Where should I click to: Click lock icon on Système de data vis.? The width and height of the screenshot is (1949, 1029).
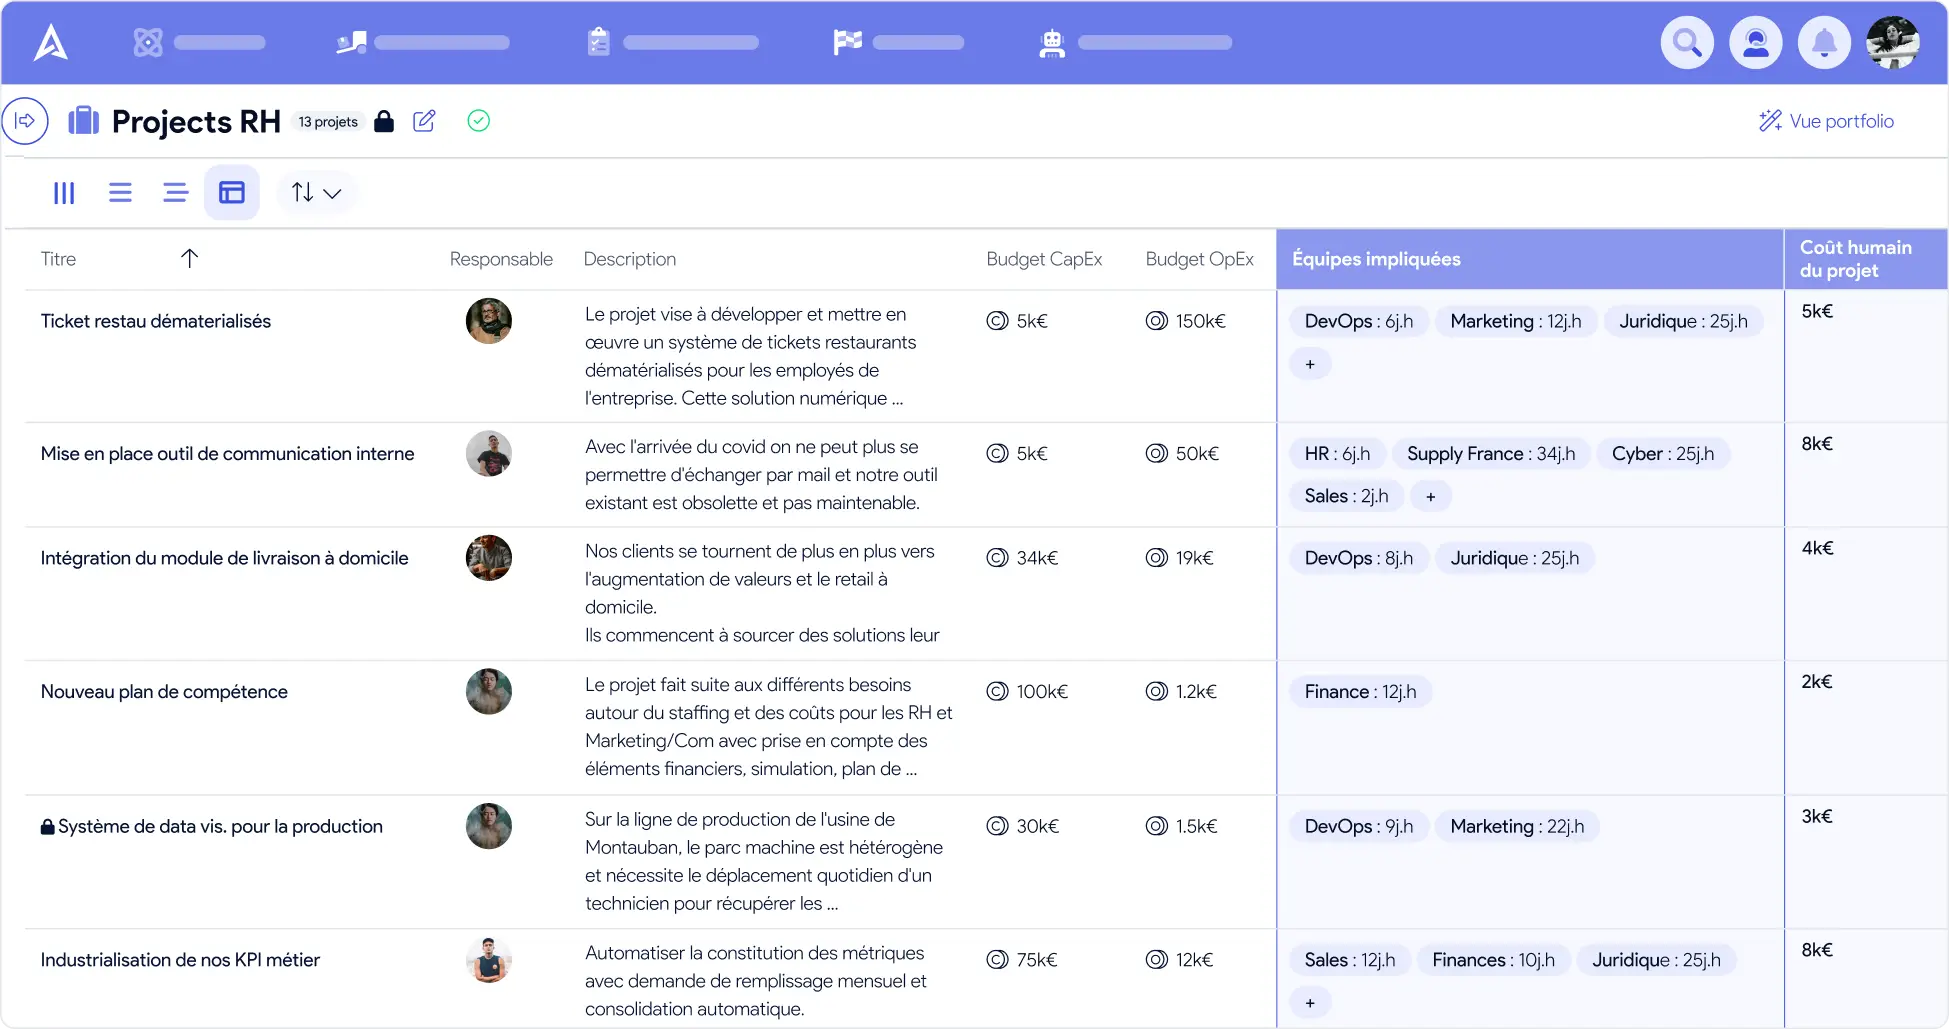47,827
